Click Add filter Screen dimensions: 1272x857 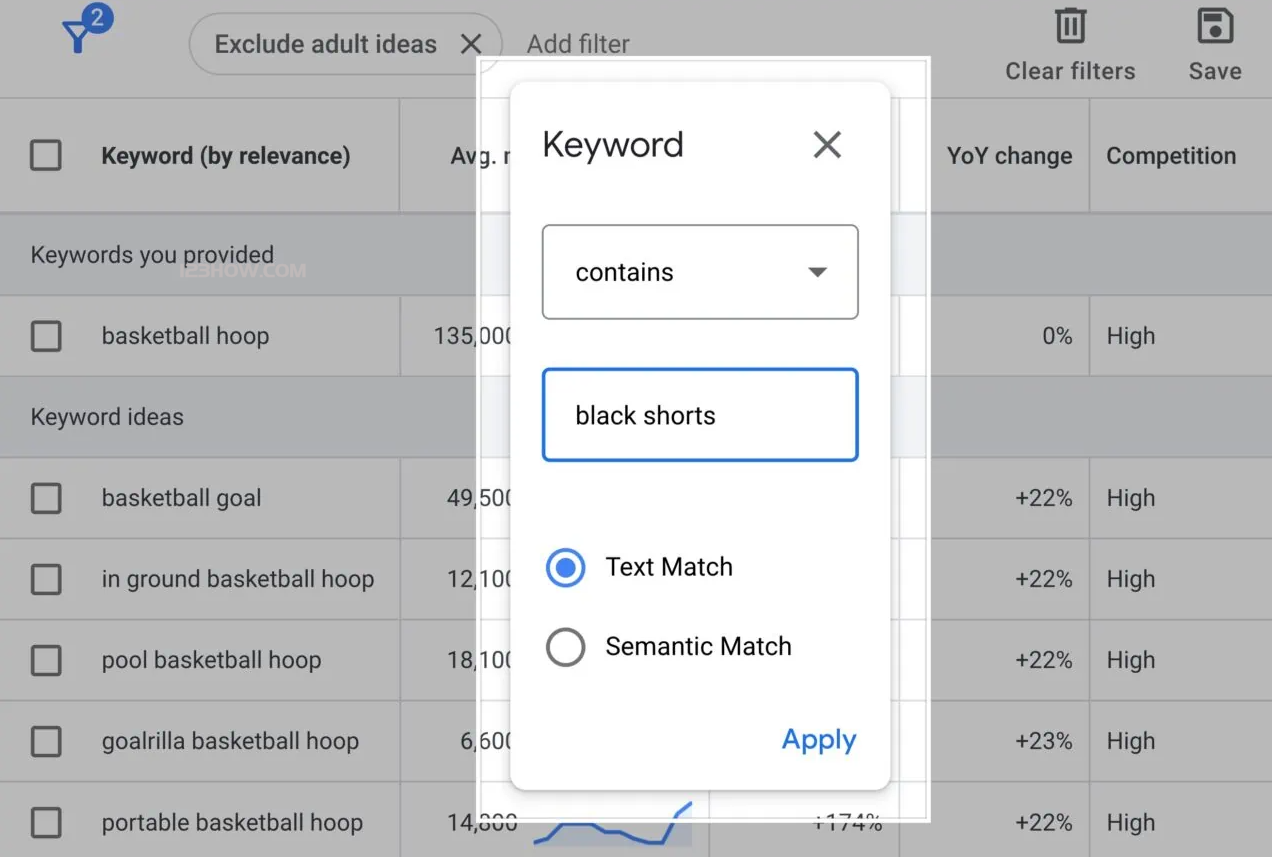[x=578, y=44]
